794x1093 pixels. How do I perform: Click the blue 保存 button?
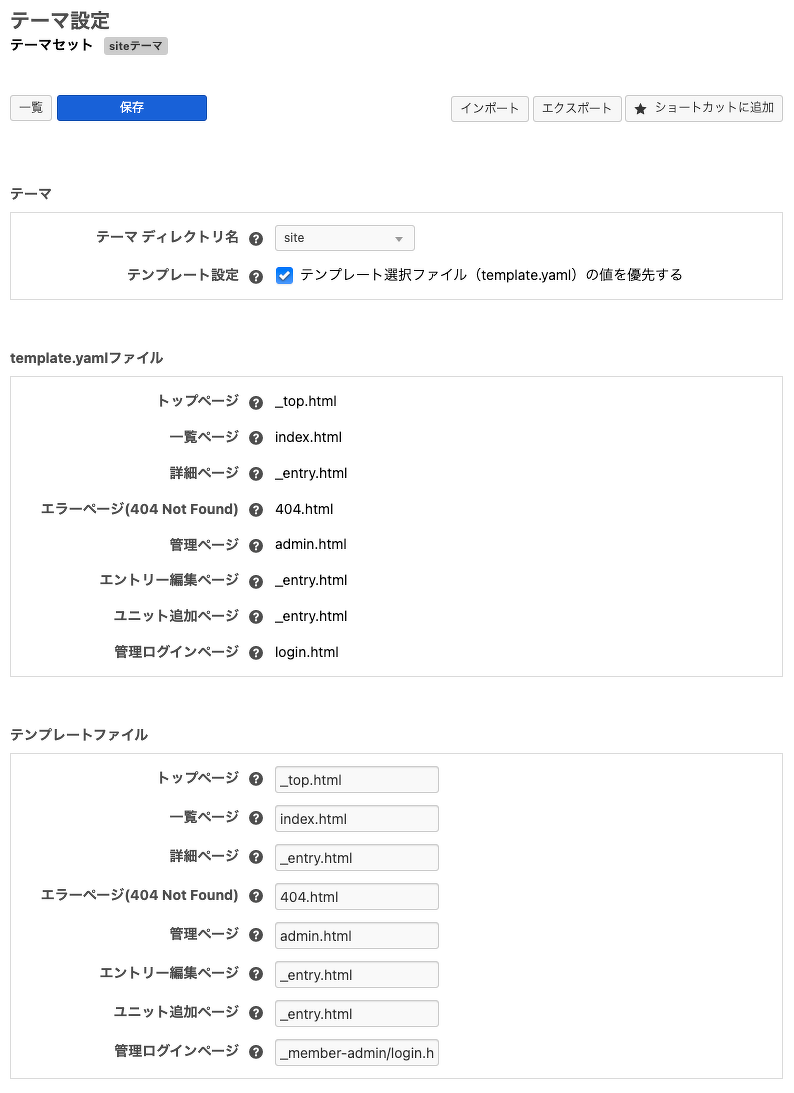point(131,107)
